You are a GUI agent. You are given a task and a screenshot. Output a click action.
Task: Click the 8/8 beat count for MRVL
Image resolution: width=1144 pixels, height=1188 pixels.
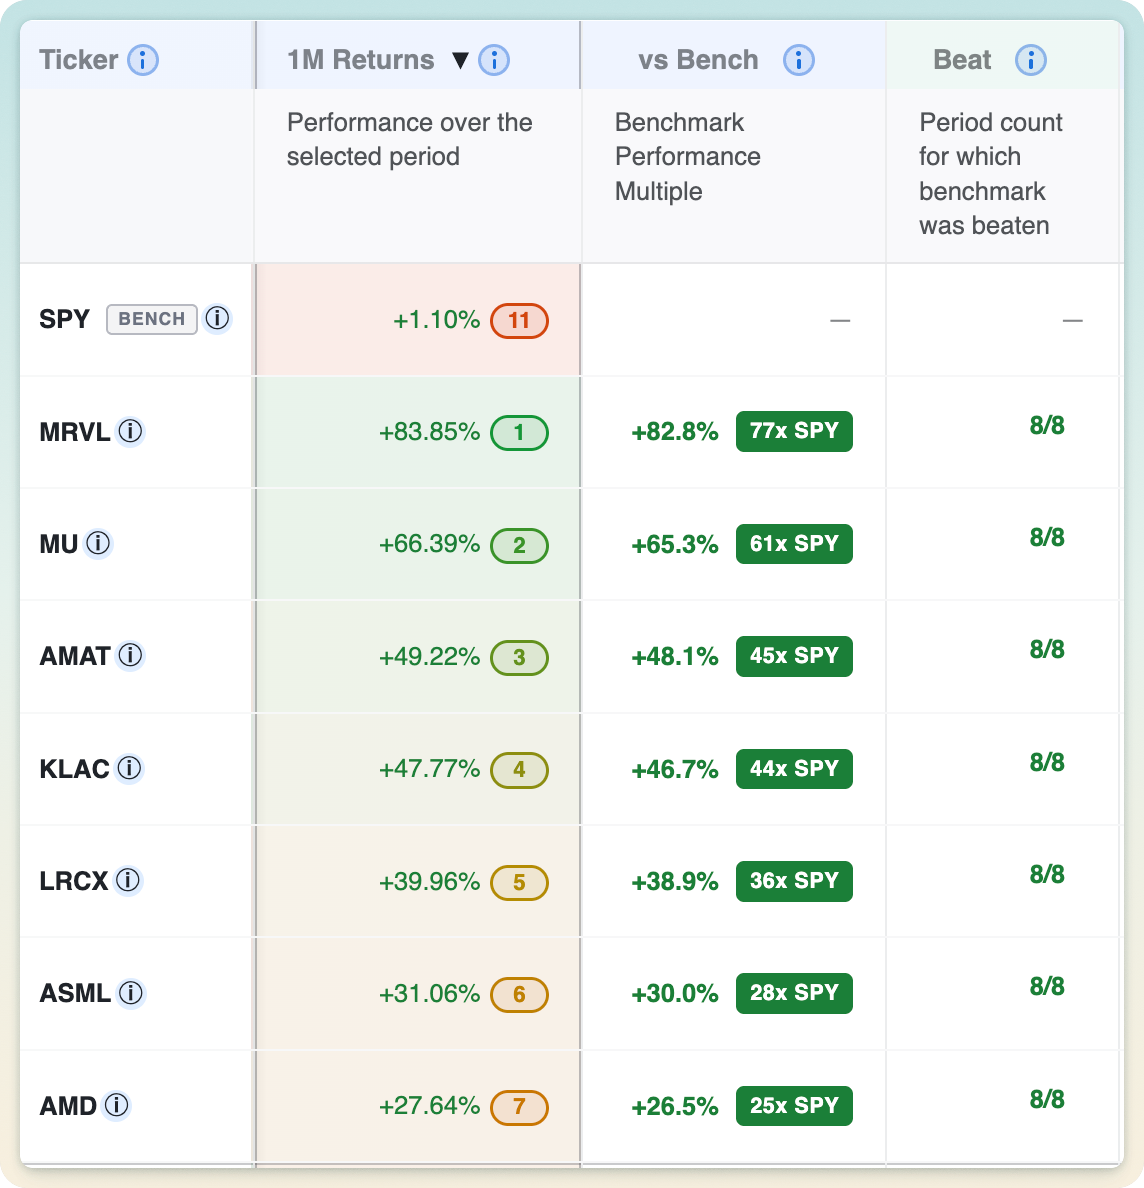(x=1047, y=425)
